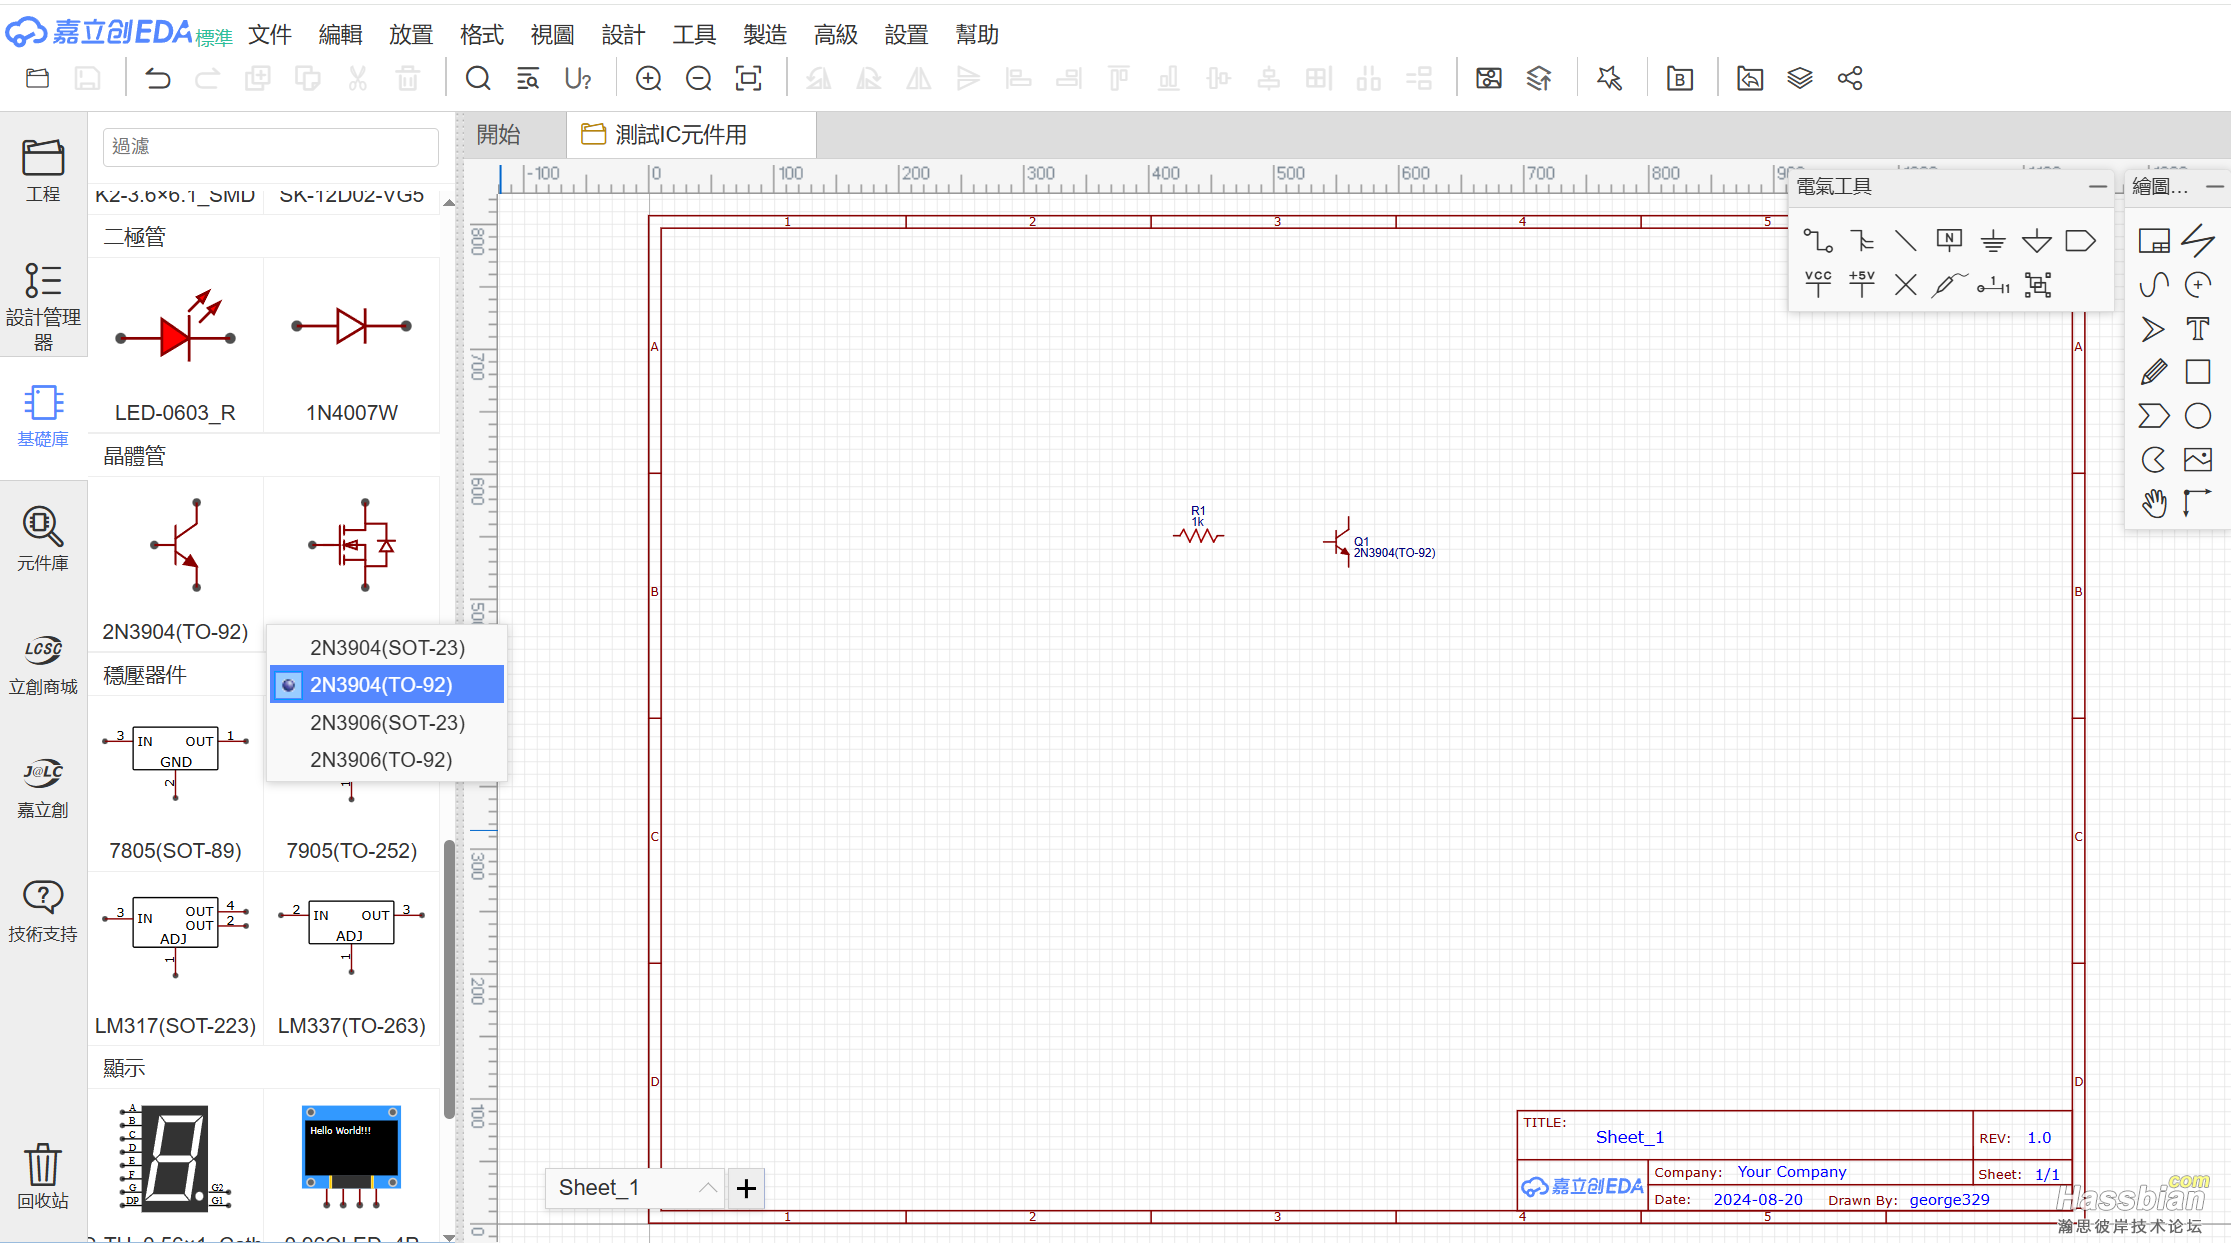Open the component library (元件庫) panel
This screenshot has width=2231, height=1244.
43,539
